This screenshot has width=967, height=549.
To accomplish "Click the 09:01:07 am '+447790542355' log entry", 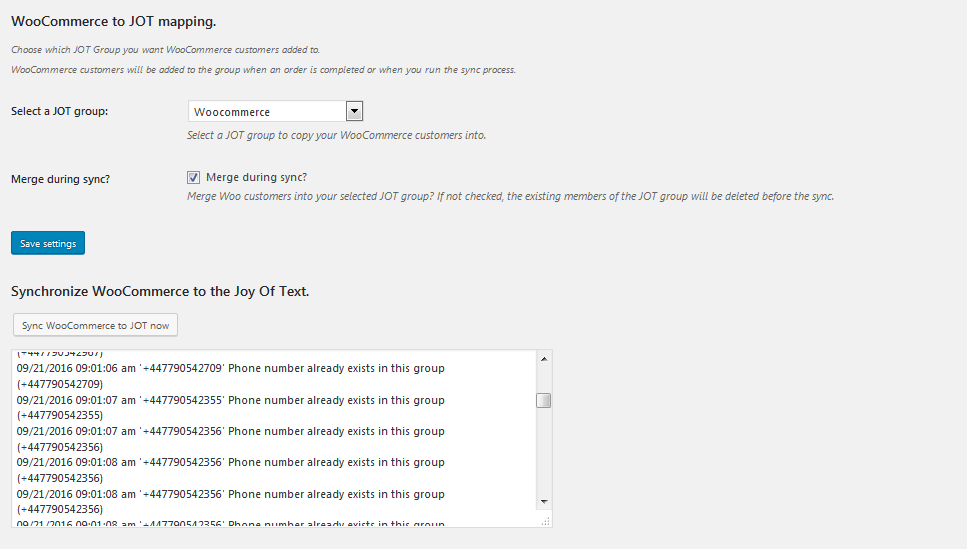I will point(230,400).
